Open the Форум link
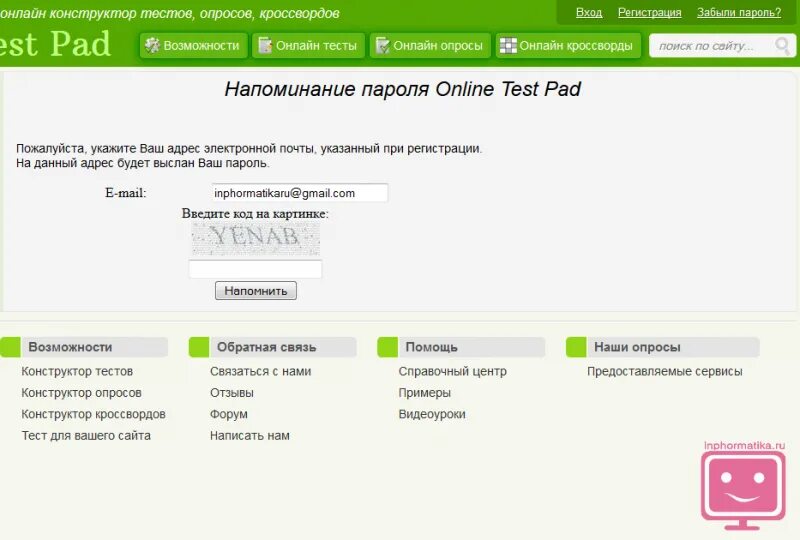This screenshot has width=800, height=540. point(229,414)
